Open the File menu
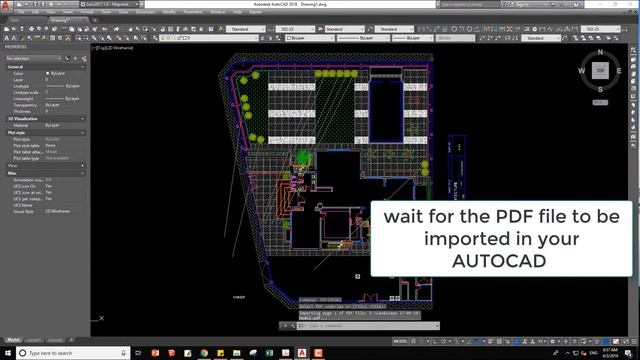The height and width of the screenshot is (360, 640). point(21,12)
